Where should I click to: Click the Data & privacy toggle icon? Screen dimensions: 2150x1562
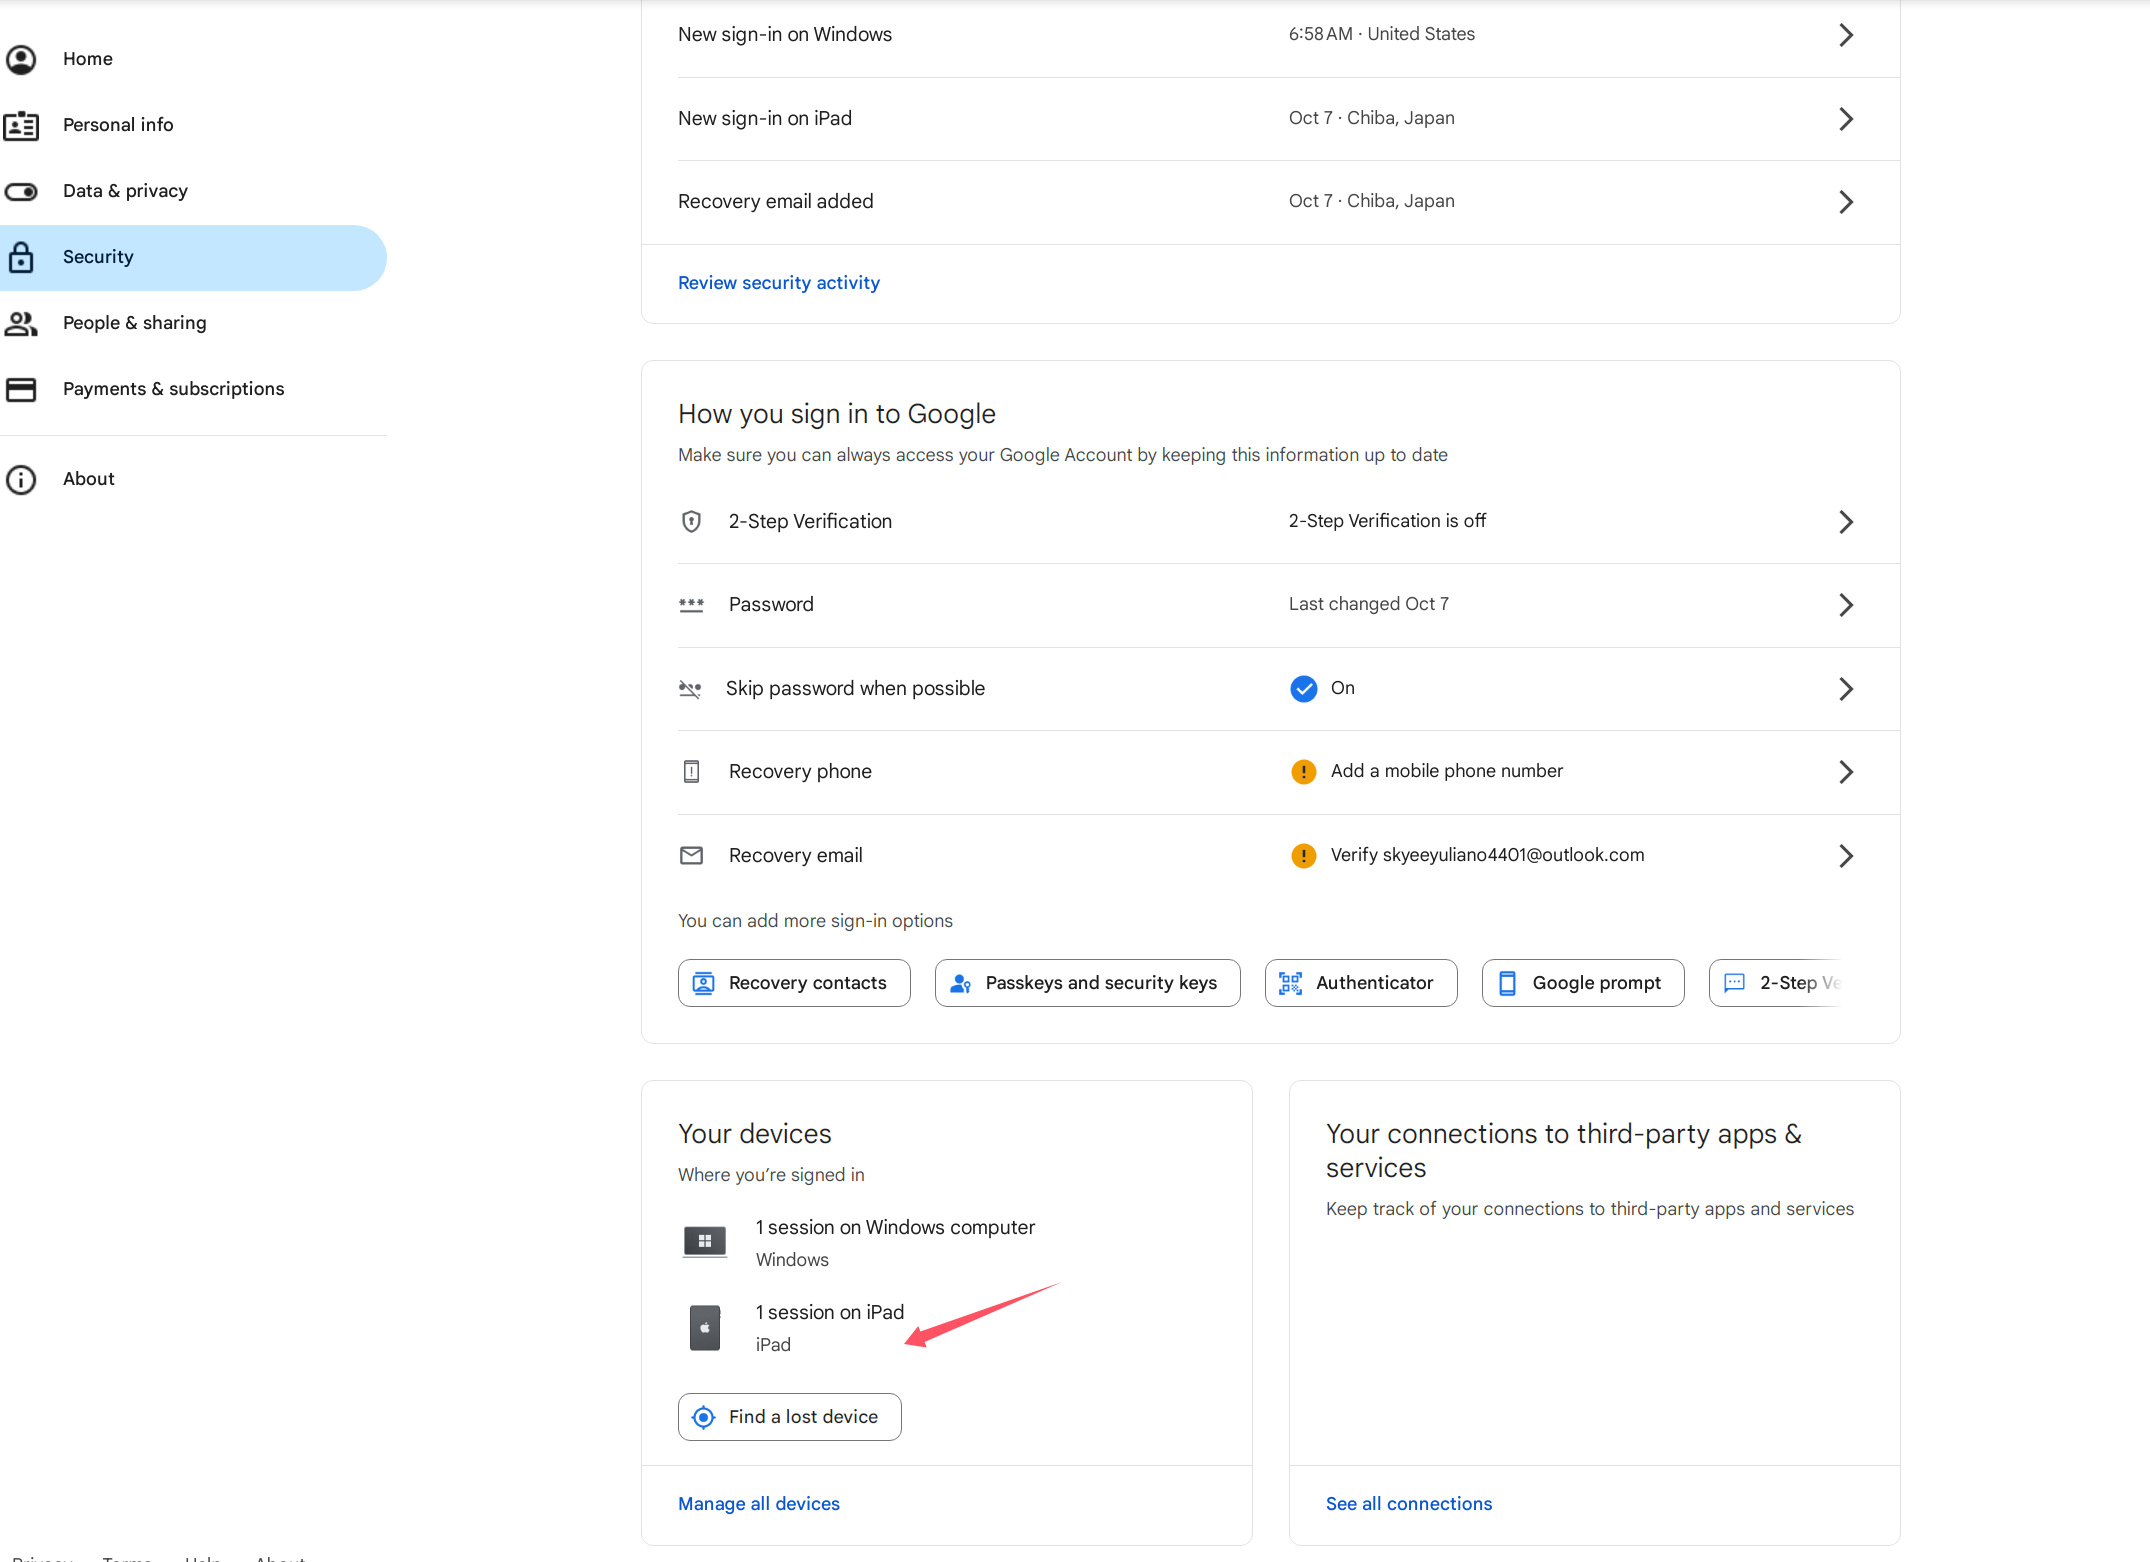[21, 191]
